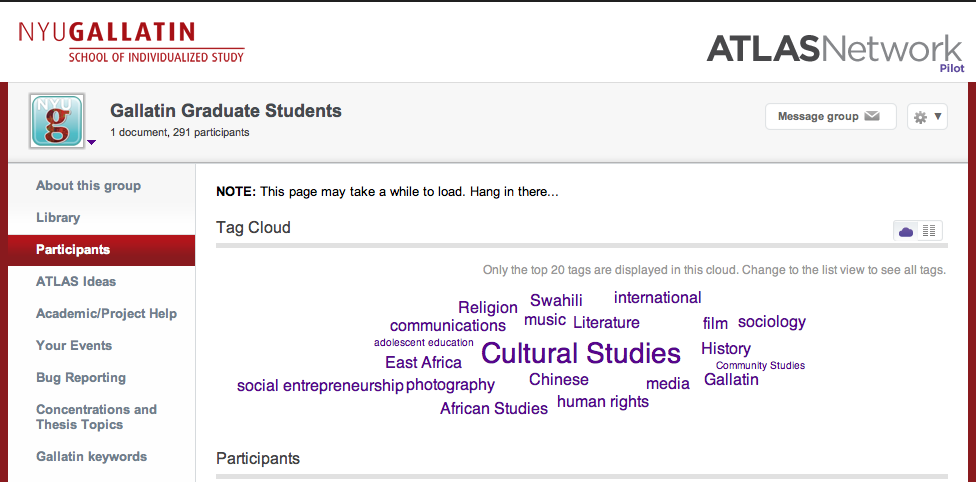Open ATLAS Ideas in sidebar
The width and height of the screenshot is (976, 482).
[76, 281]
